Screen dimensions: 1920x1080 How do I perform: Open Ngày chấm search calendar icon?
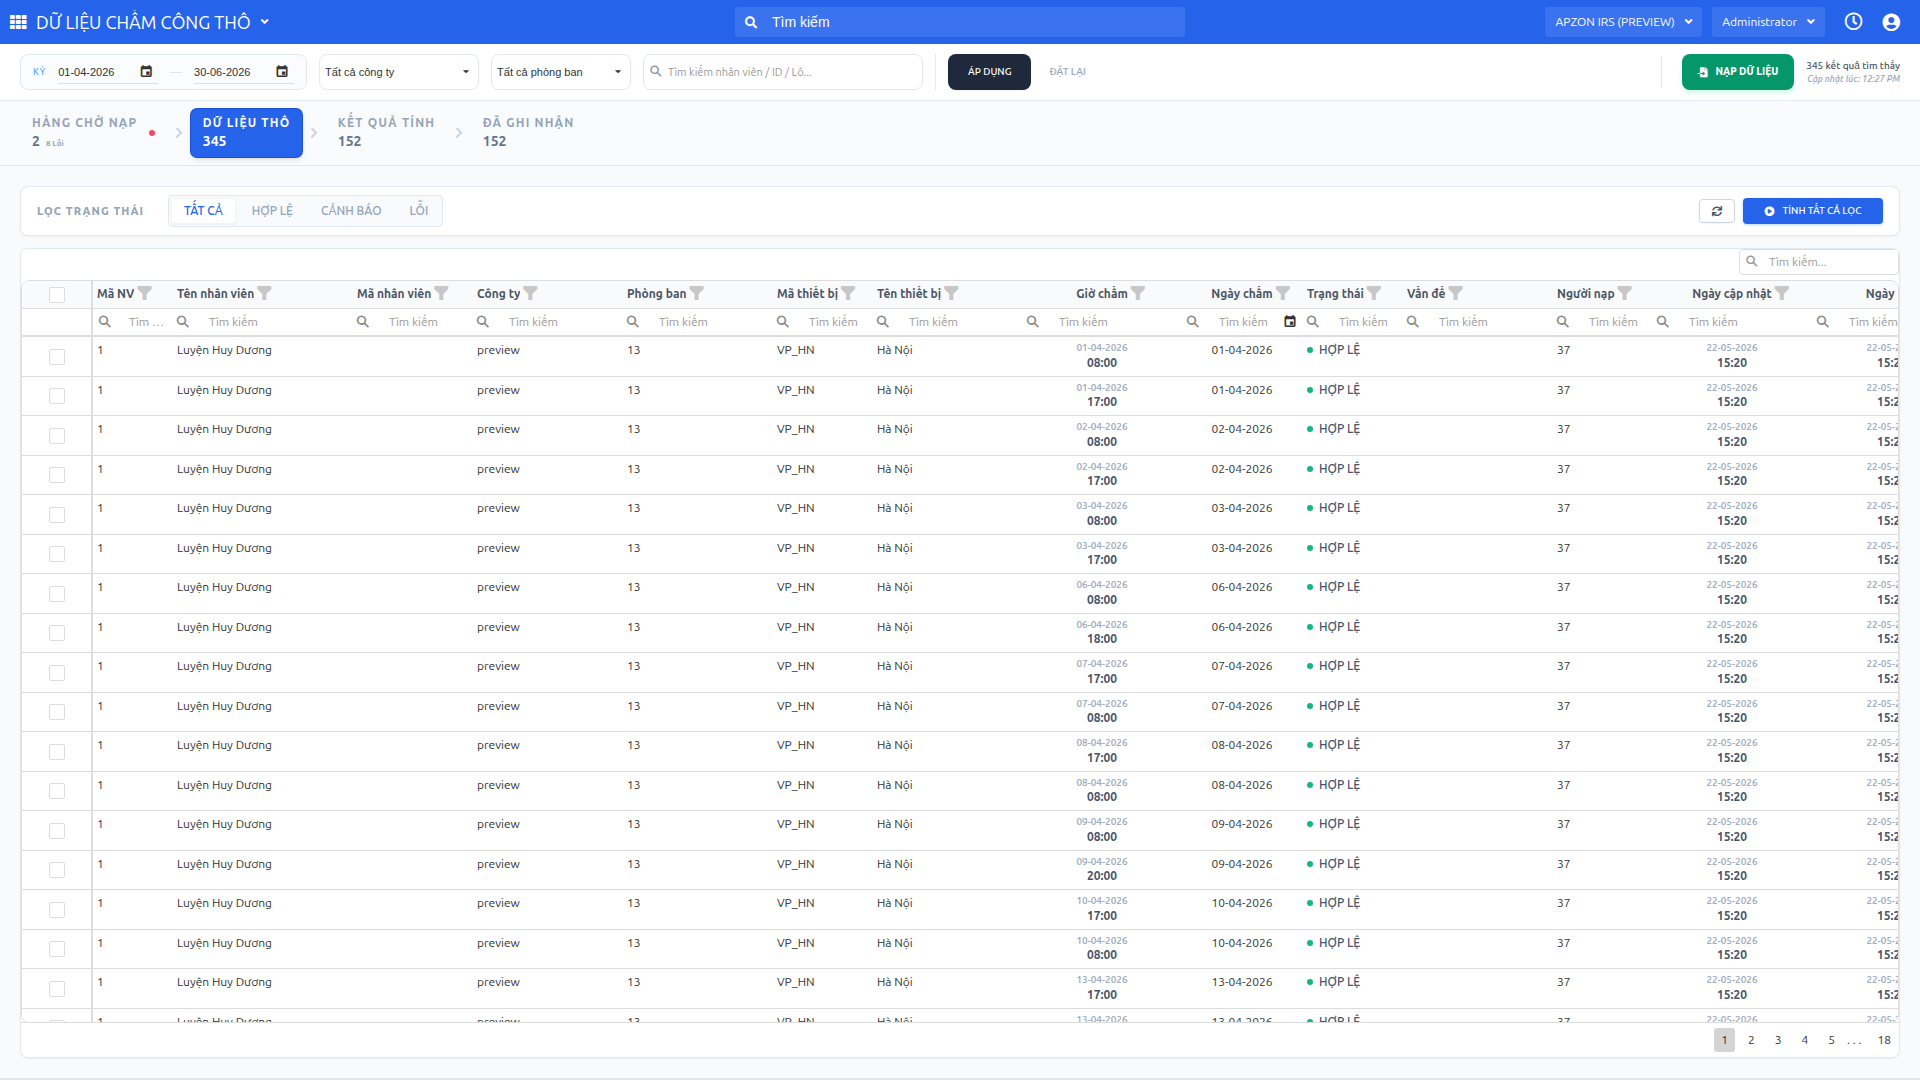[1290, 322]
